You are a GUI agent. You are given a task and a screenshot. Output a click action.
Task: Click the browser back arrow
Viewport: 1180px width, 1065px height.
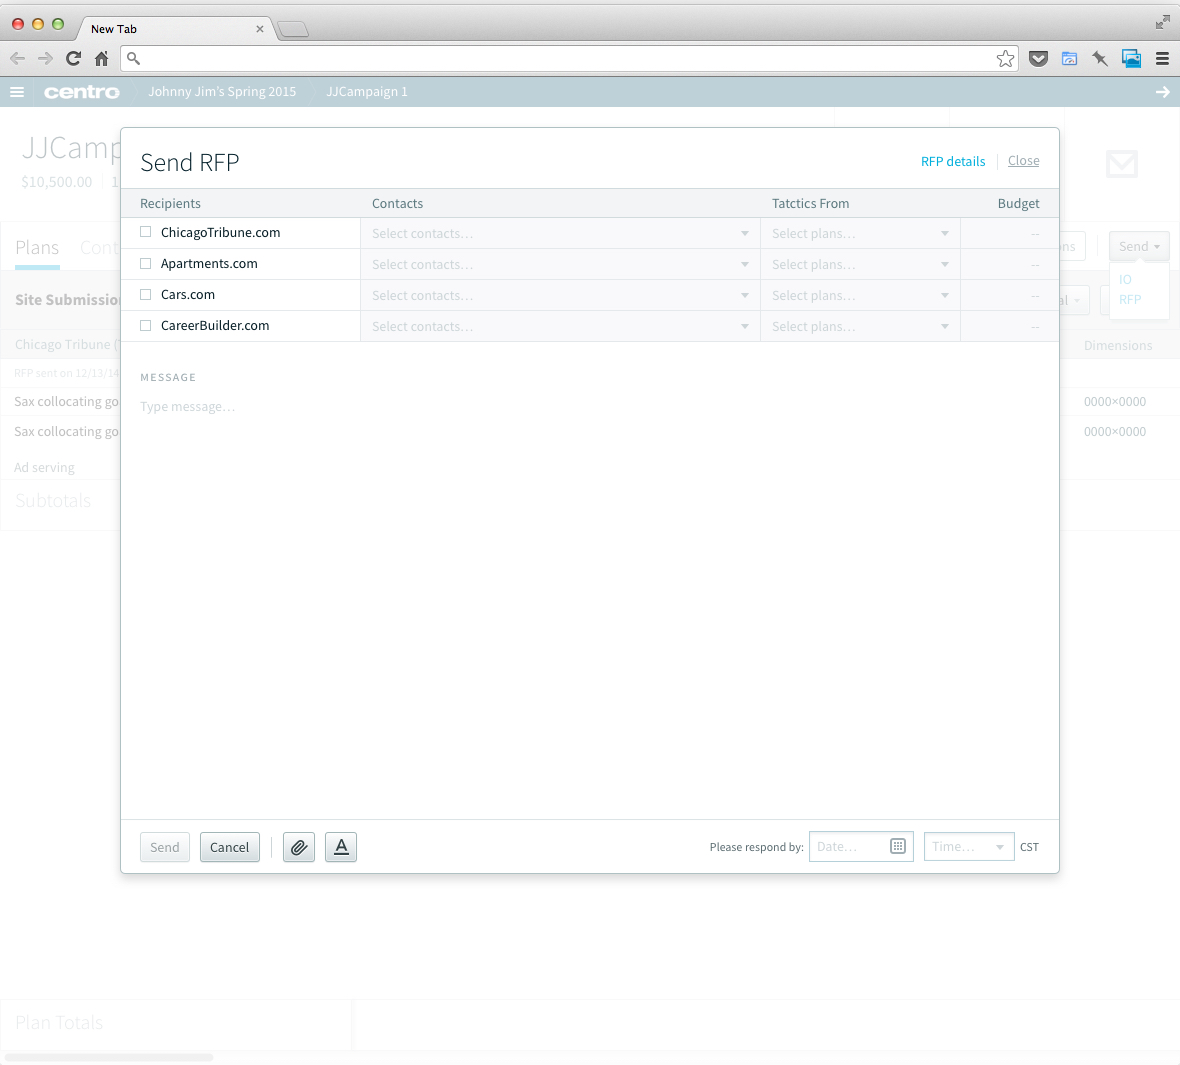[x=17, y=58]
